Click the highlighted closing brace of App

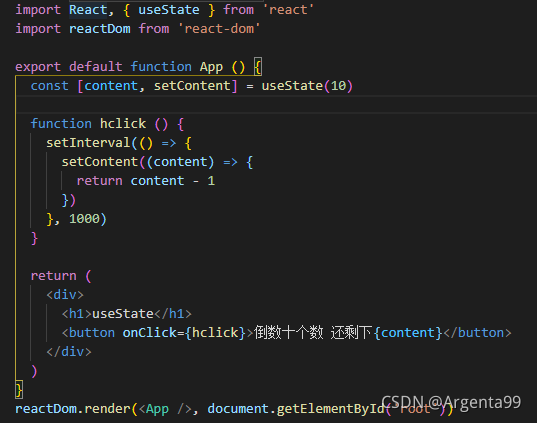click(19, 390)
